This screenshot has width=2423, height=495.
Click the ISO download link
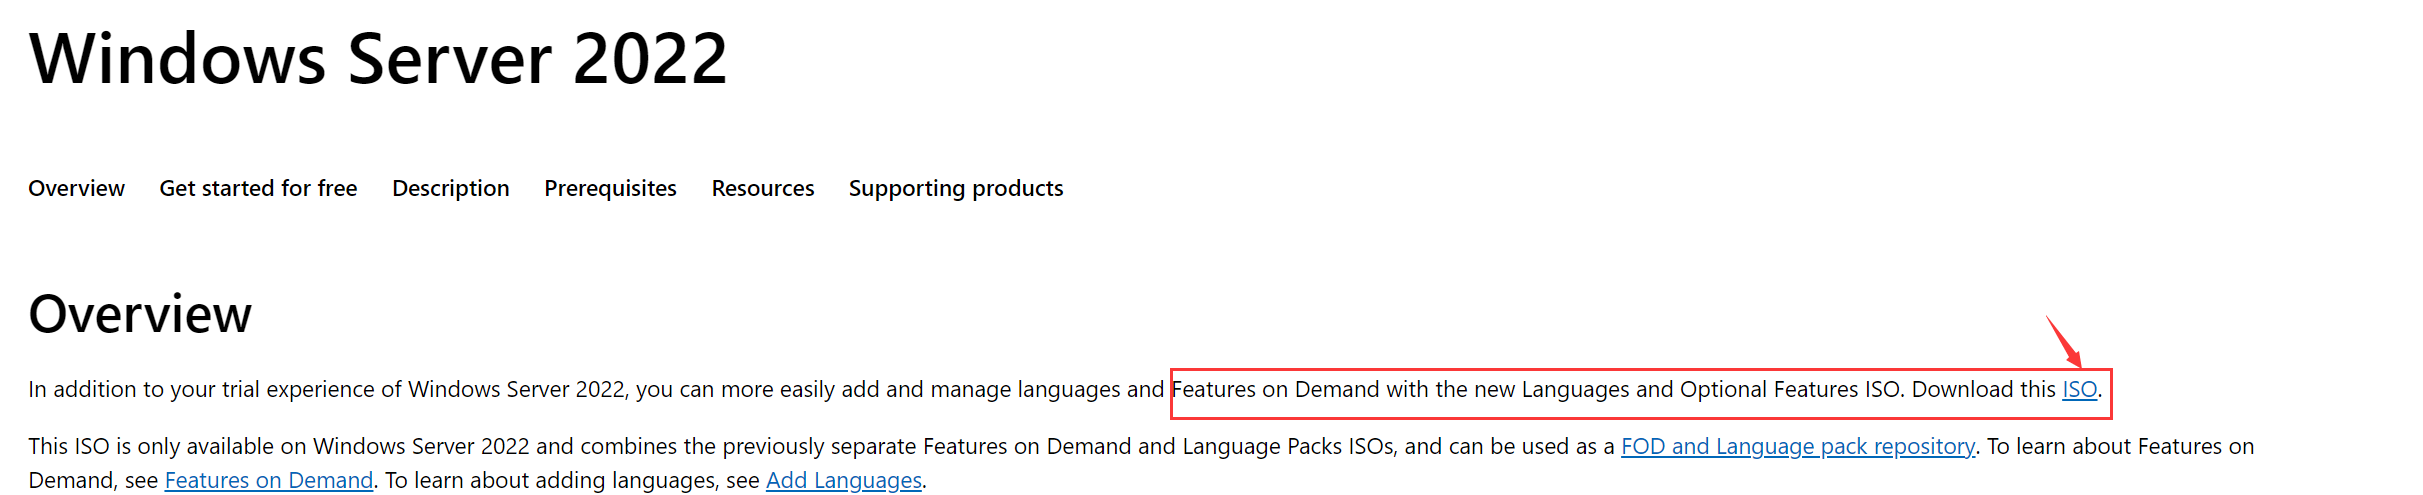coord(2079,390)
